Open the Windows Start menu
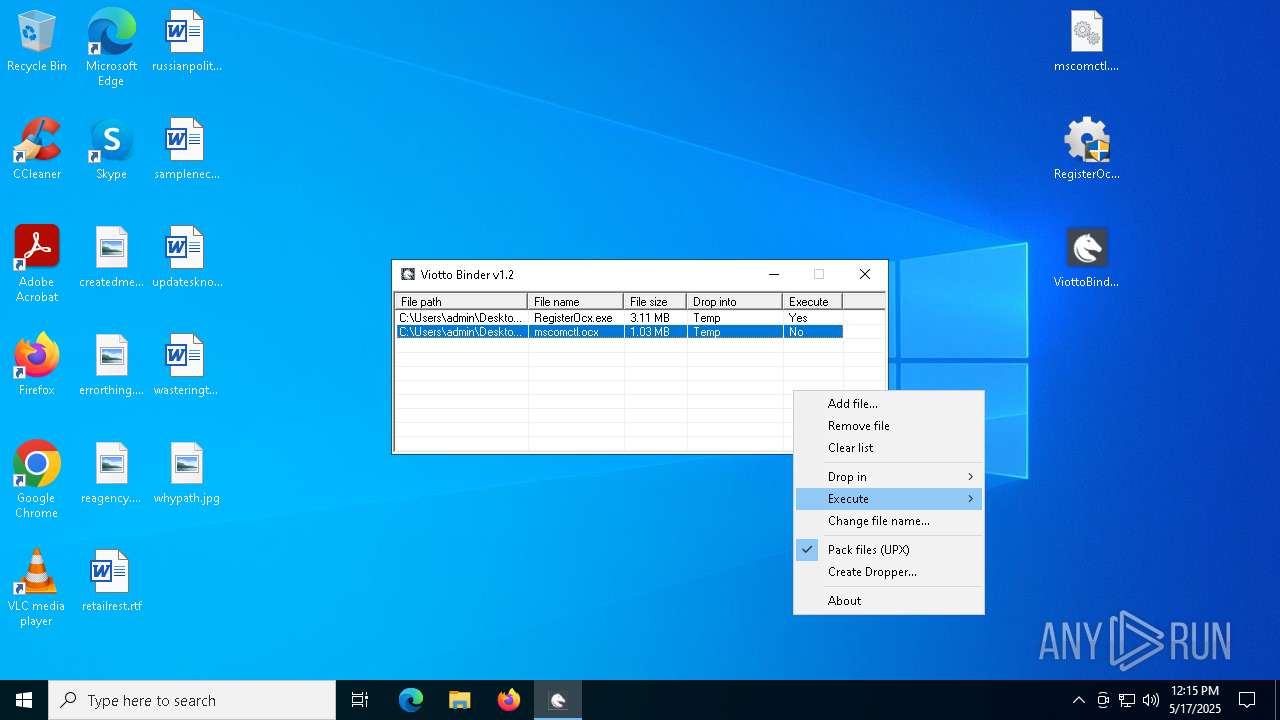Image resolution: width=1280 pixels, height=720 pixels. [24, 700]
